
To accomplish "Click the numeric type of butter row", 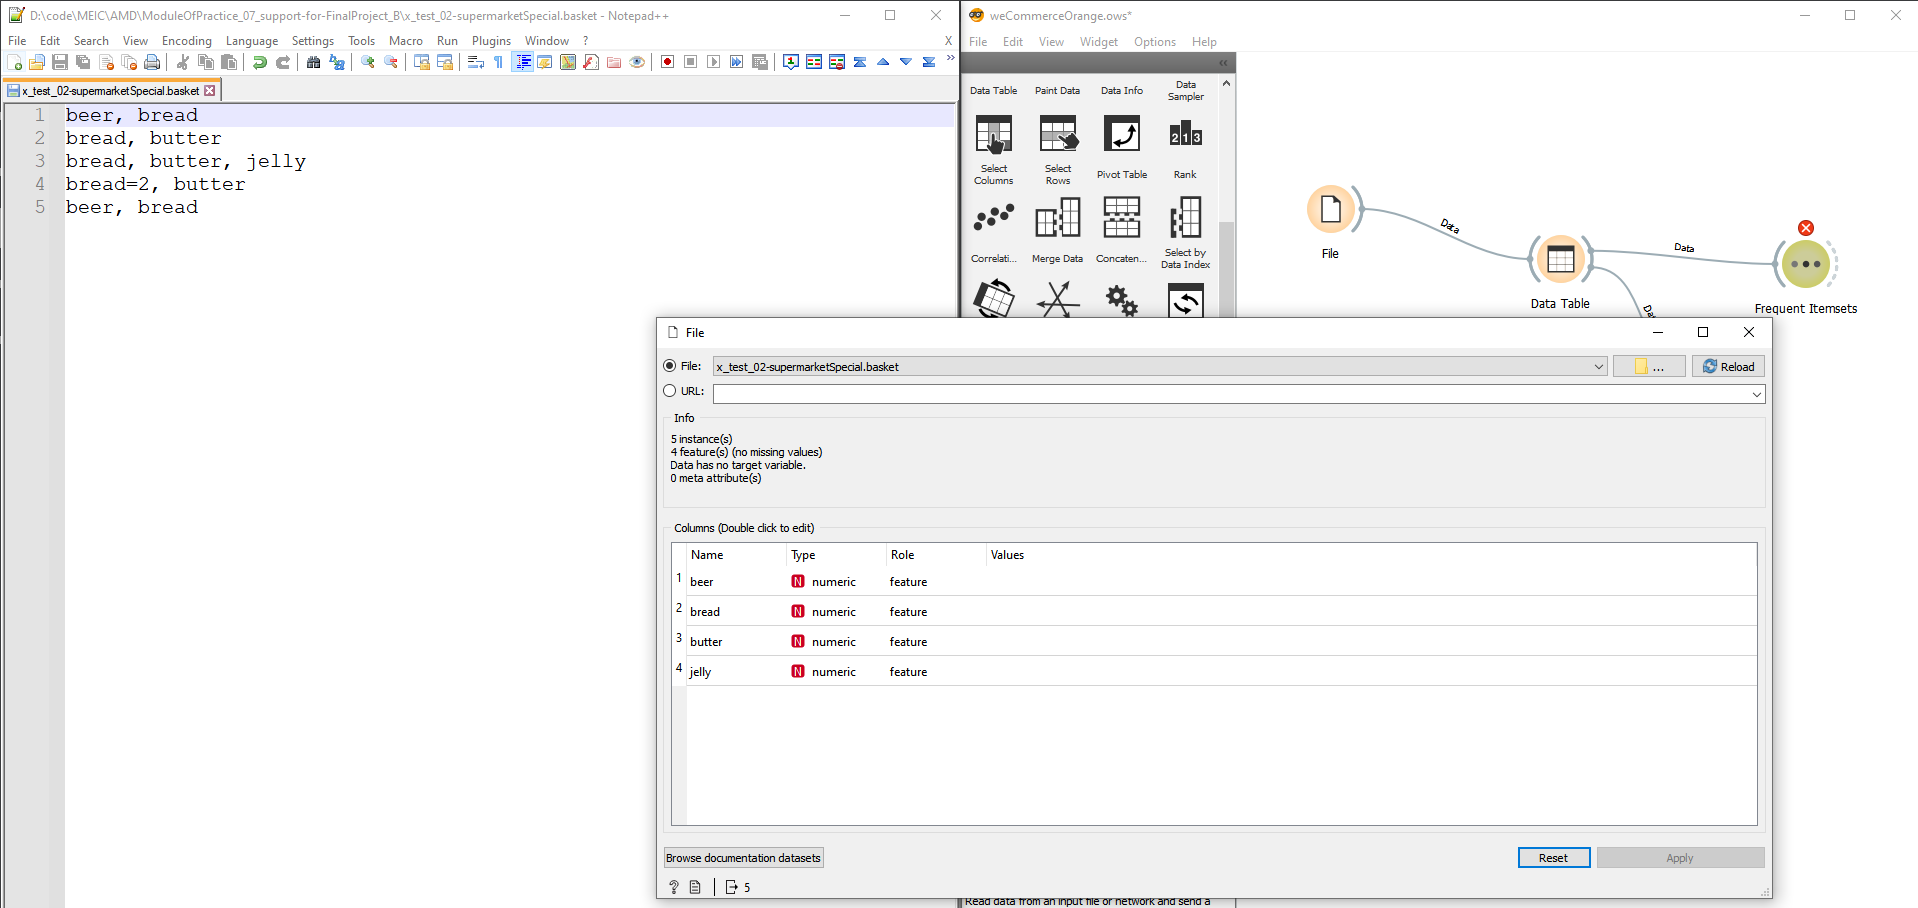I will click(834, 642).
